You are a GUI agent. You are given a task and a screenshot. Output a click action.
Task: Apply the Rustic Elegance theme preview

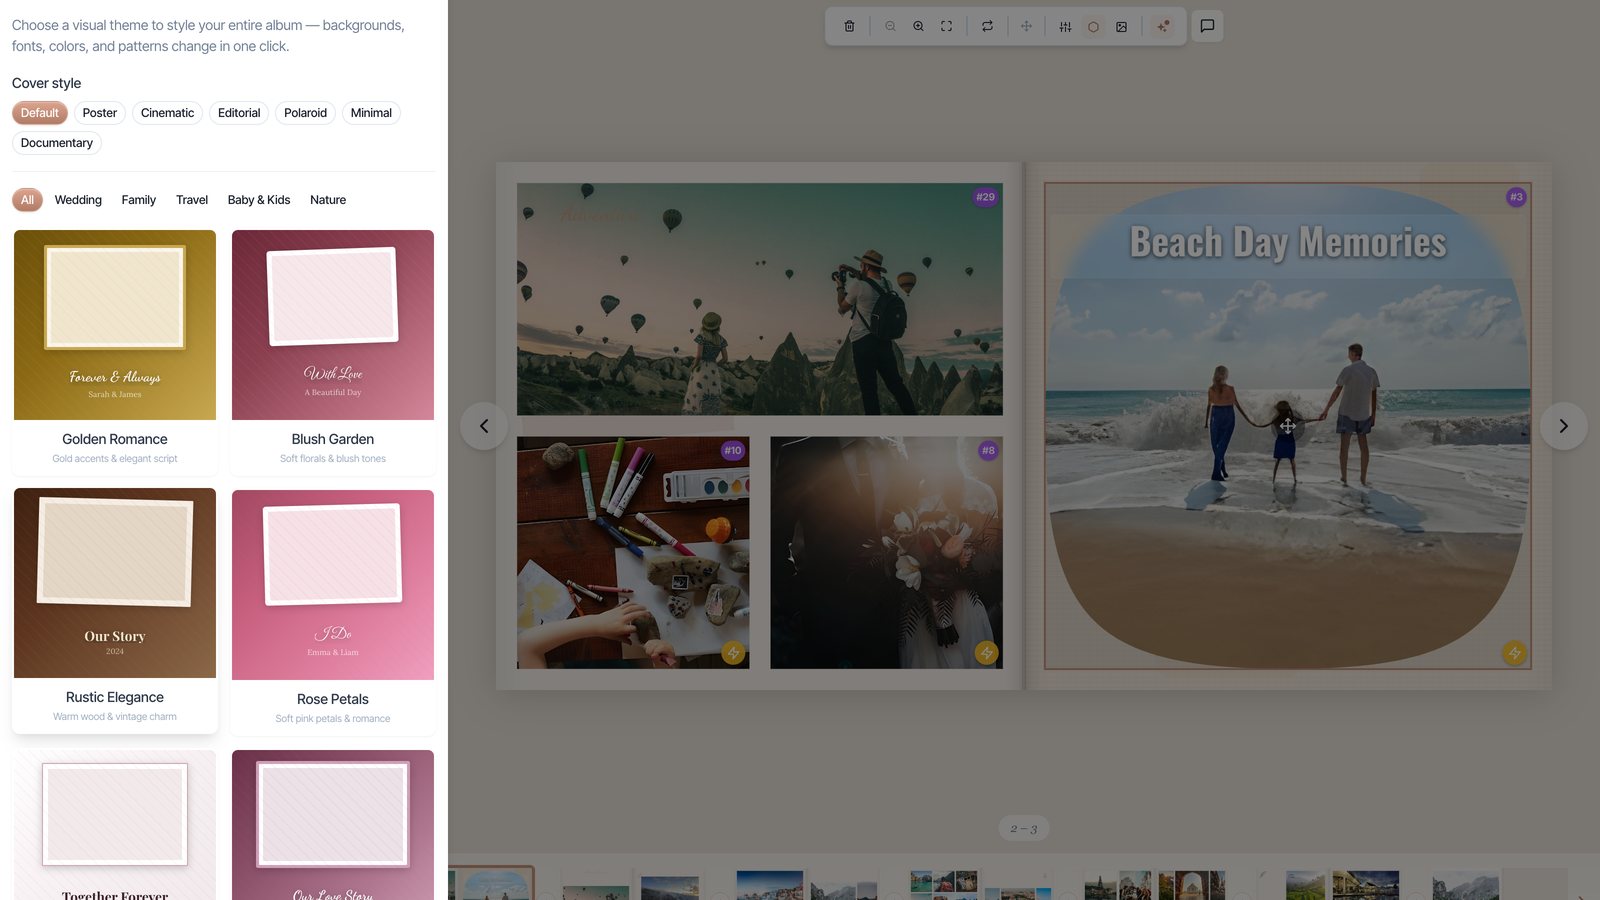[115, 583]
